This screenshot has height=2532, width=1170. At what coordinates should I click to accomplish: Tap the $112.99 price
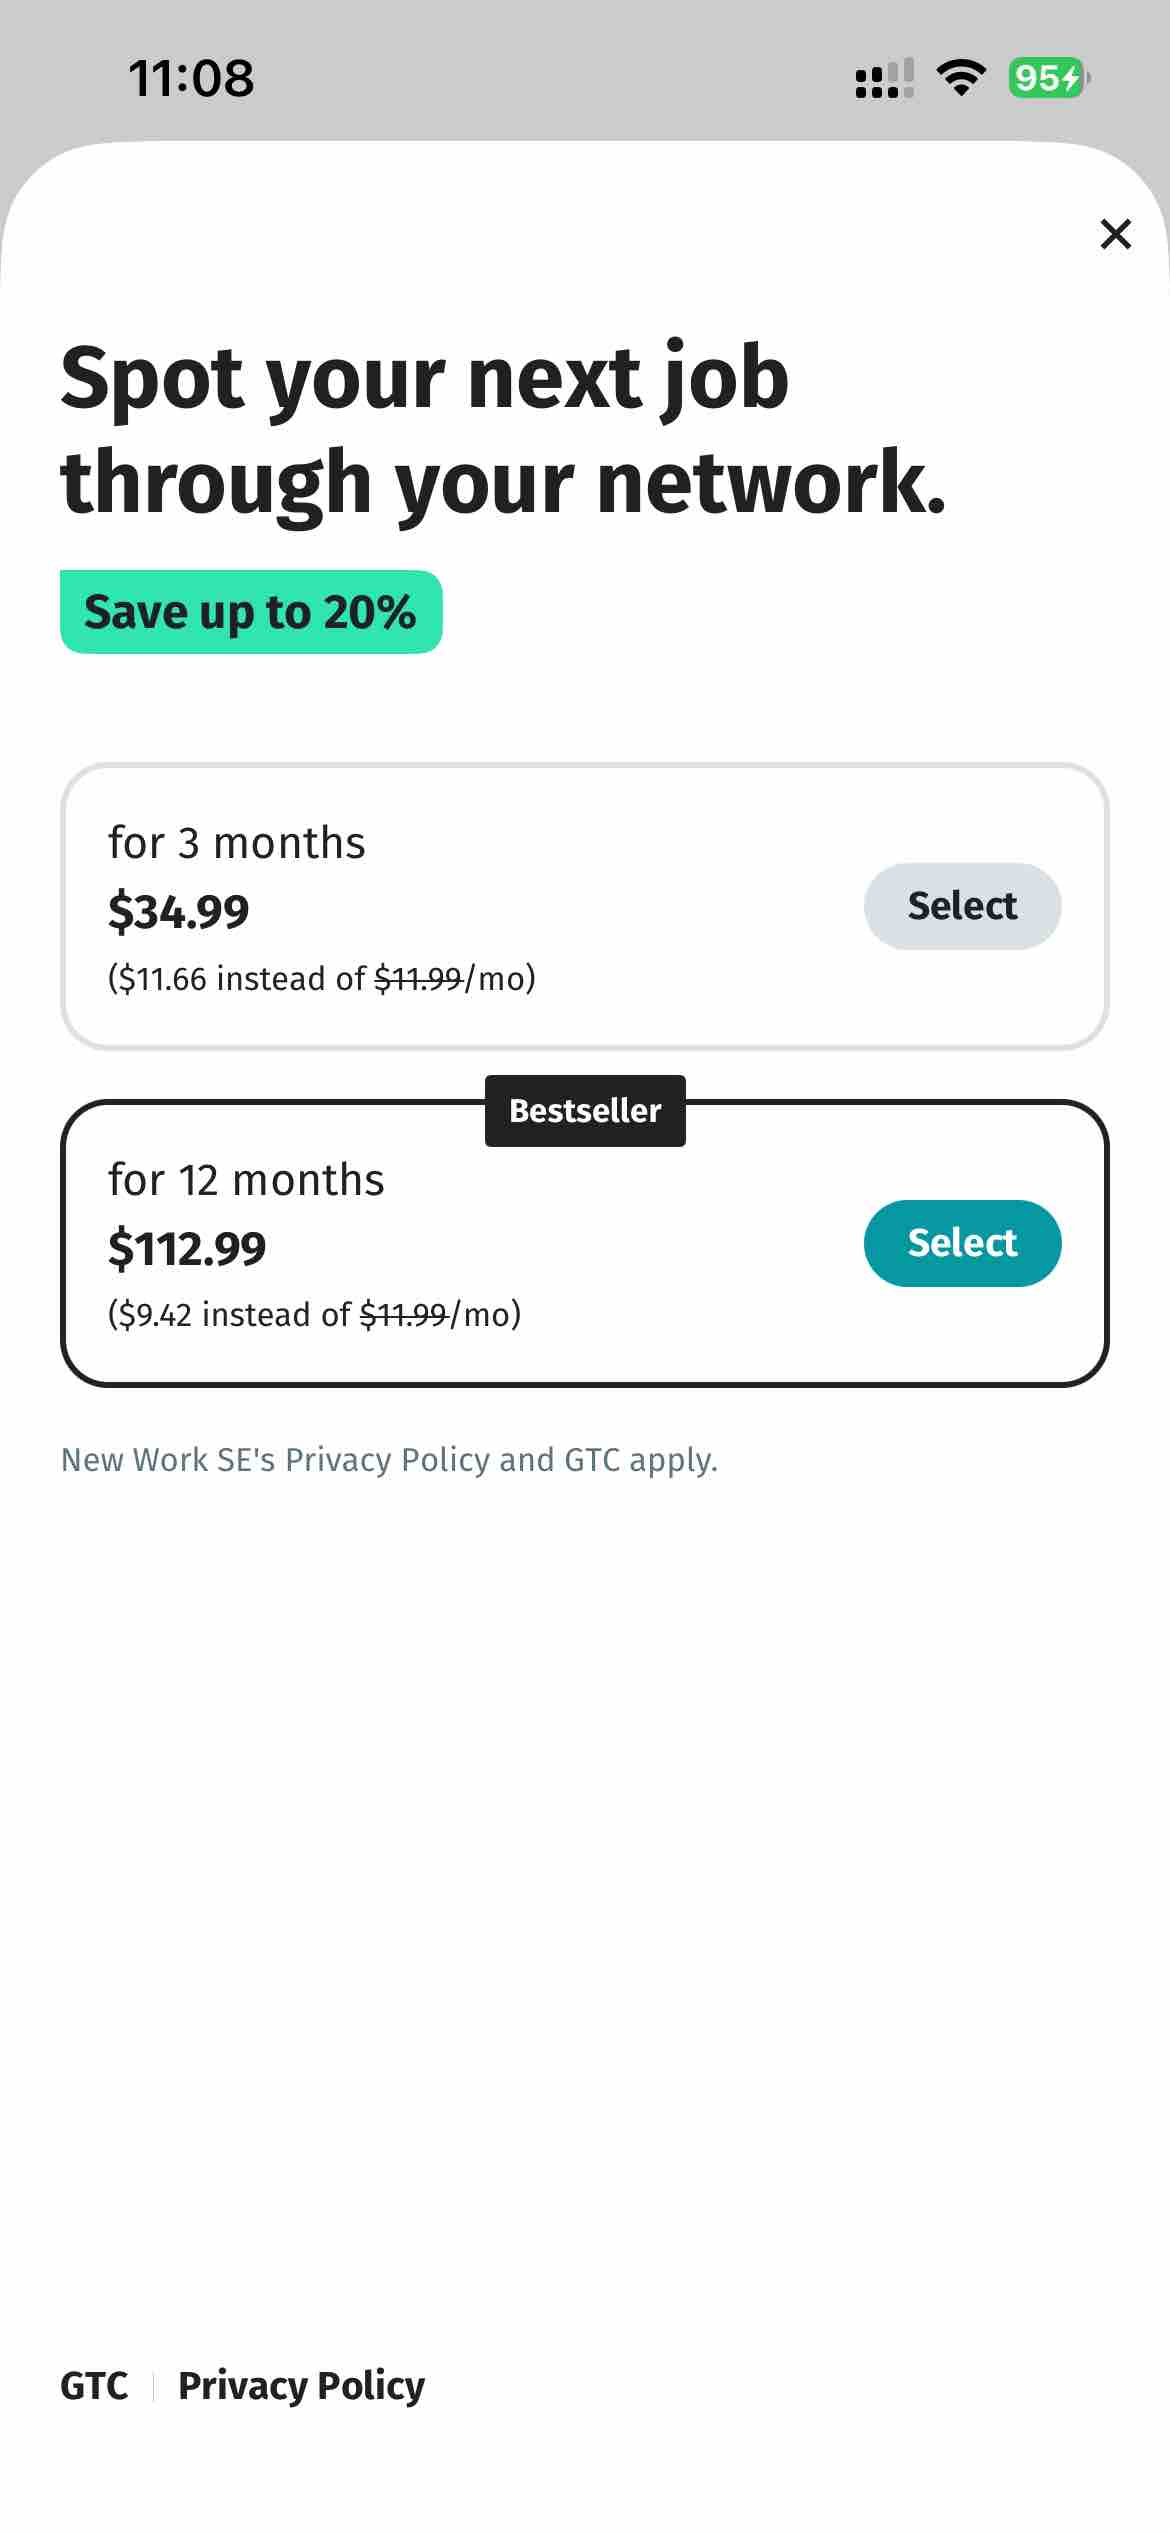[187, 1248]
